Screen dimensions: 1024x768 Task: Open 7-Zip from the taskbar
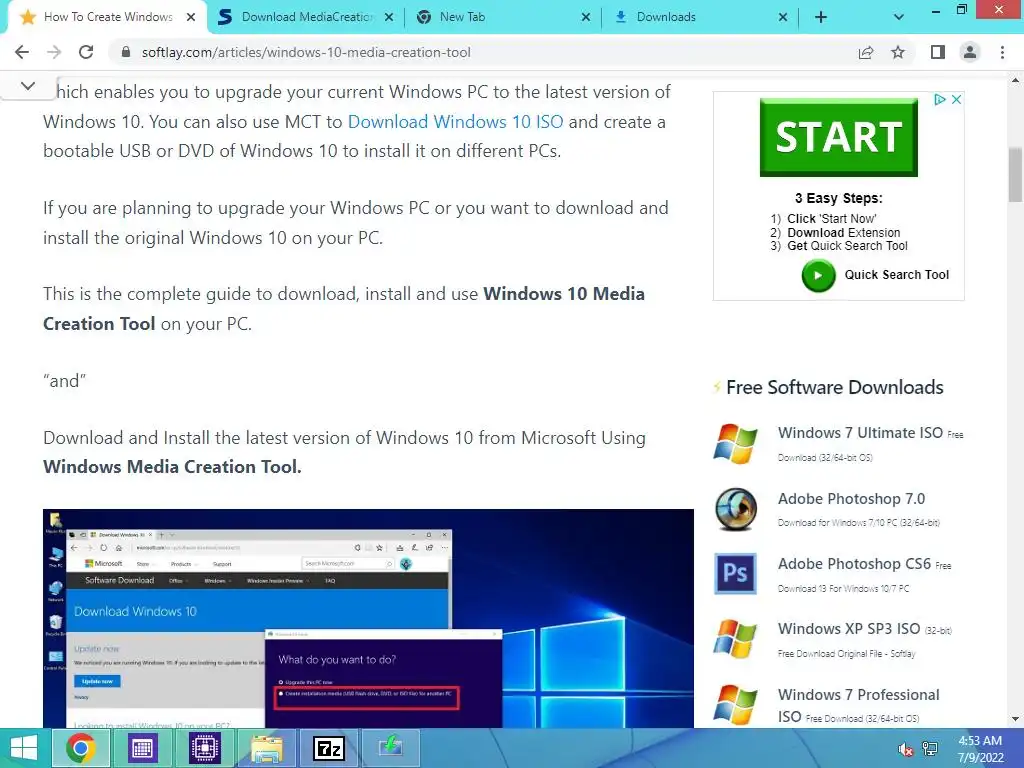tap(329, 748)
